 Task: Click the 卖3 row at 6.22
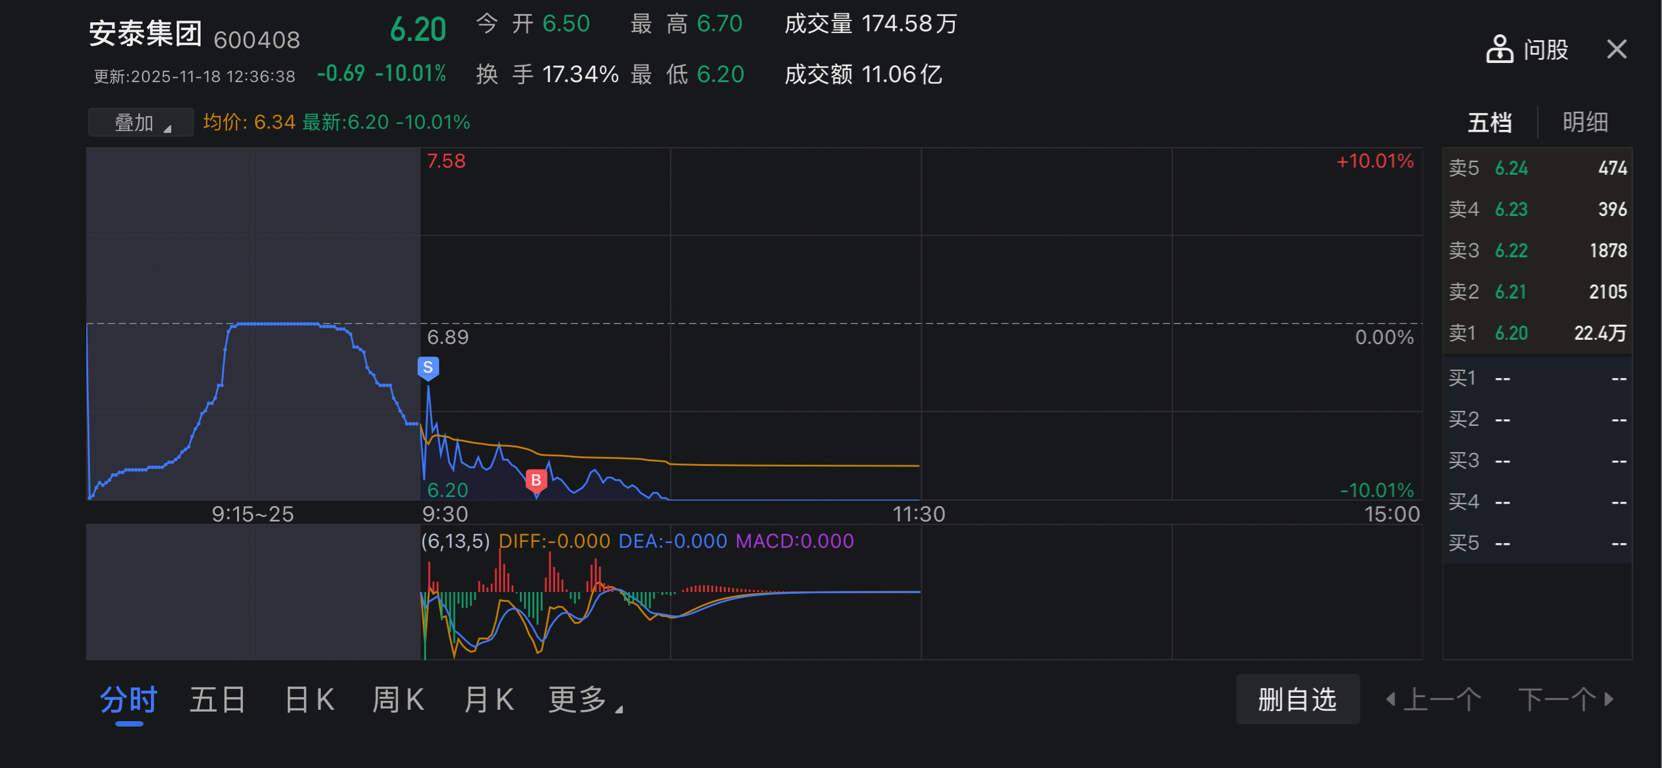tap(1537, 251)
